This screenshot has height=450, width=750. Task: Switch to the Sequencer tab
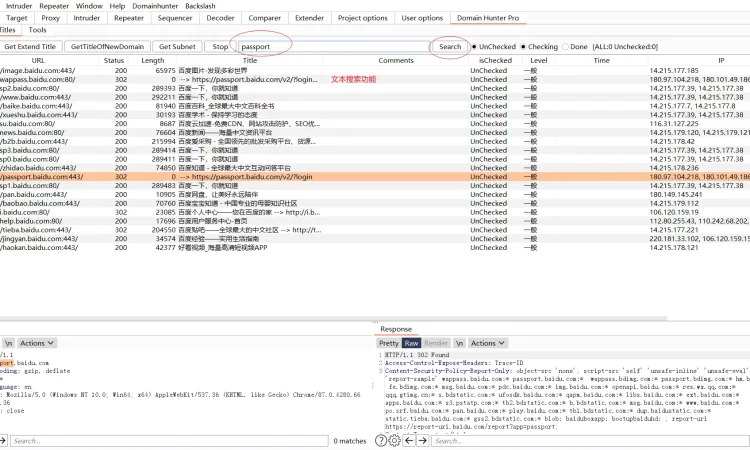175,18
